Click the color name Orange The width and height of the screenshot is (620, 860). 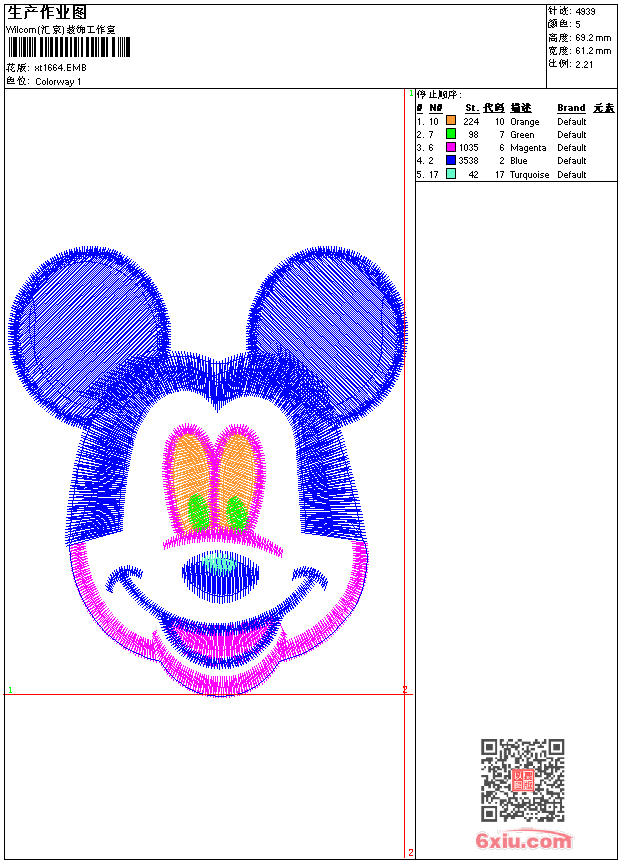tap(525, 122)
